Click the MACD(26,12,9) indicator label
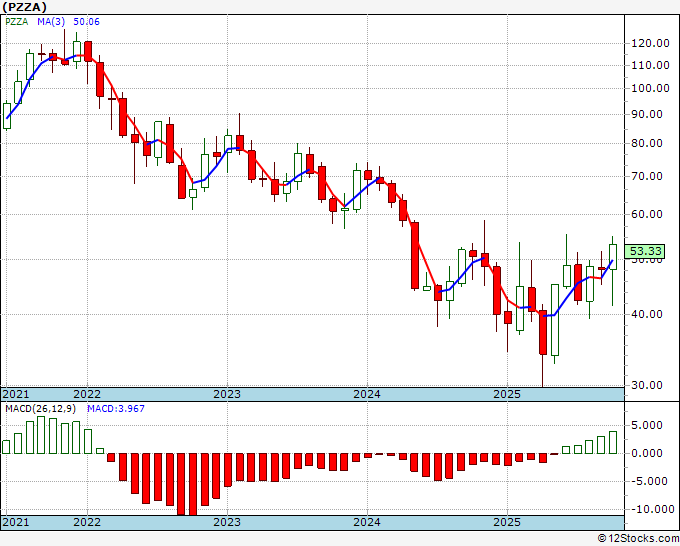This screenshot has height=546, width=680. (x=41, y=409)
